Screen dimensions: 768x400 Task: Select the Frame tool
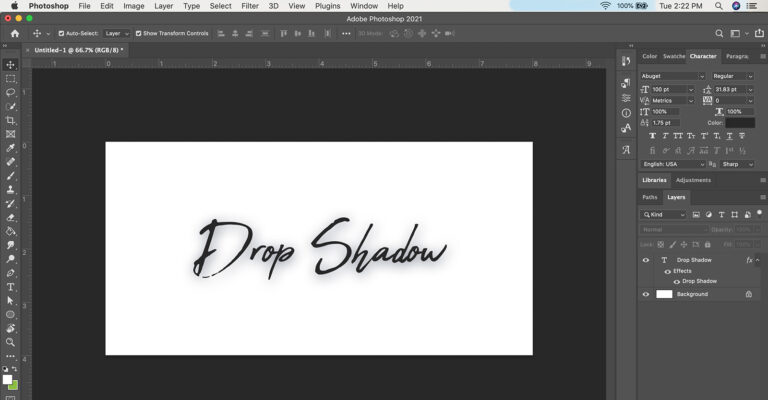(10, 134)
